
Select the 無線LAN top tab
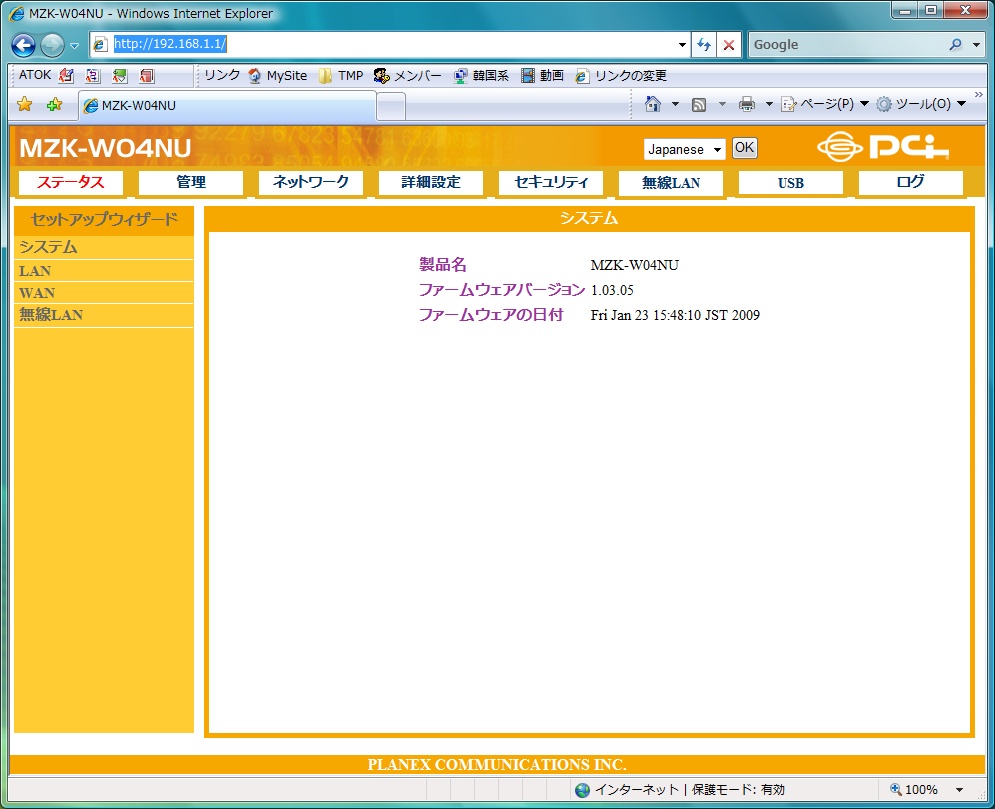[671, 183]
